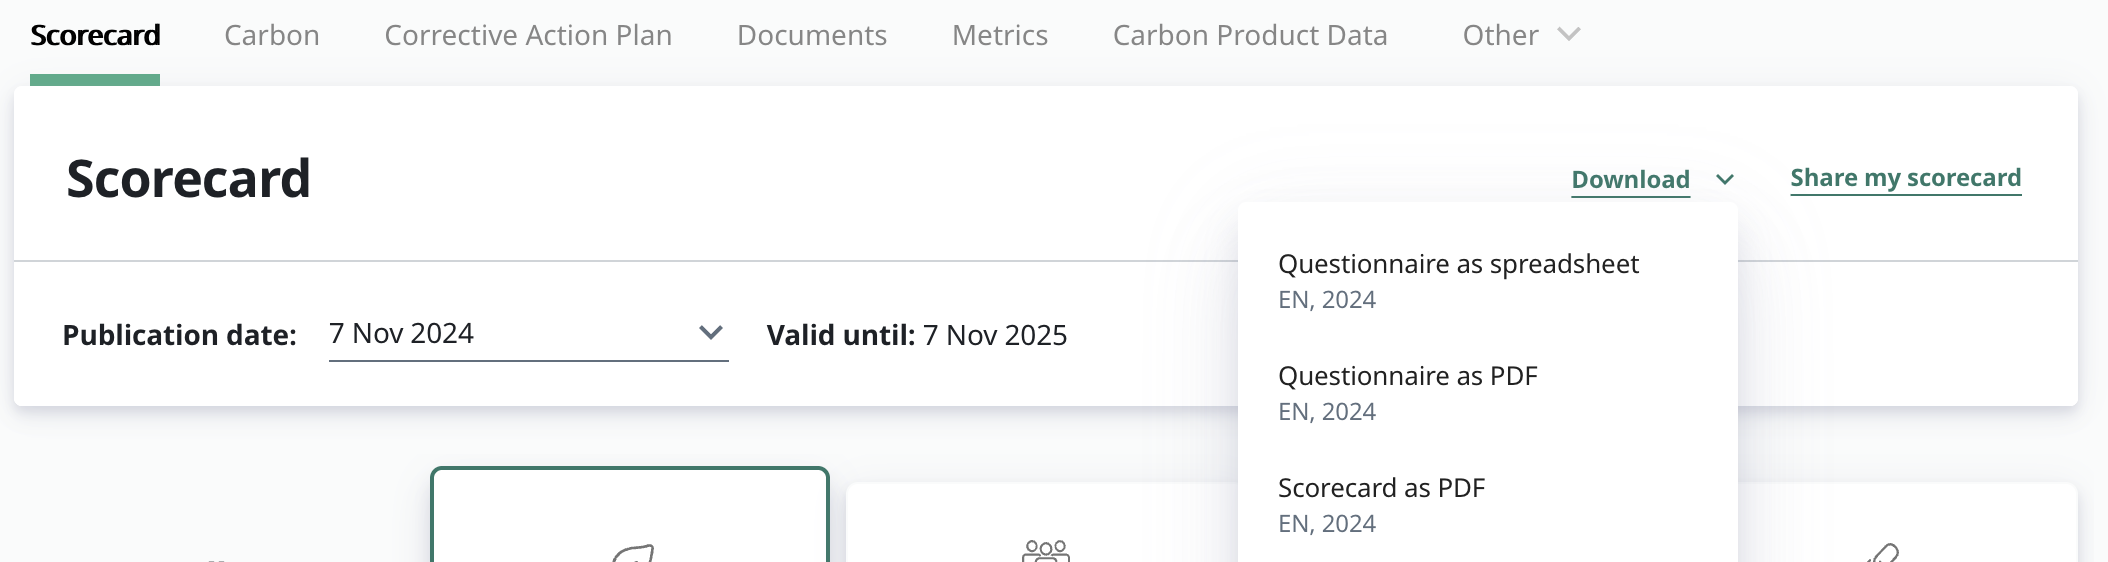
Task: Select the Scorecard tab
Action: pos(95,36)
